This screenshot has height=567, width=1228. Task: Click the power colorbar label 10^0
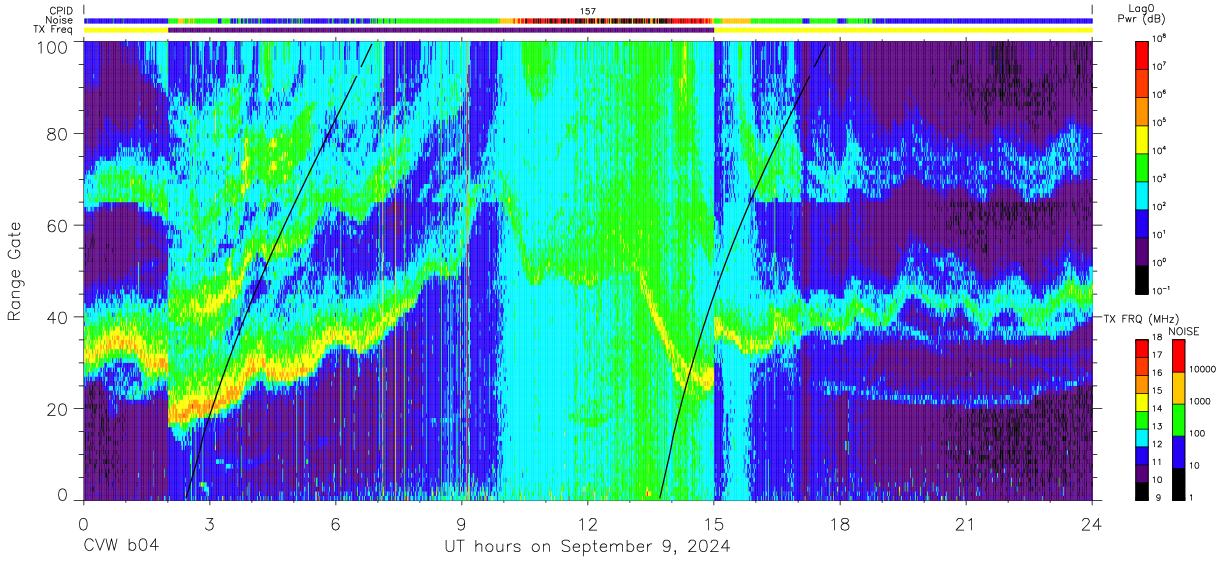pyautogui.click(x=1160, y=262)
